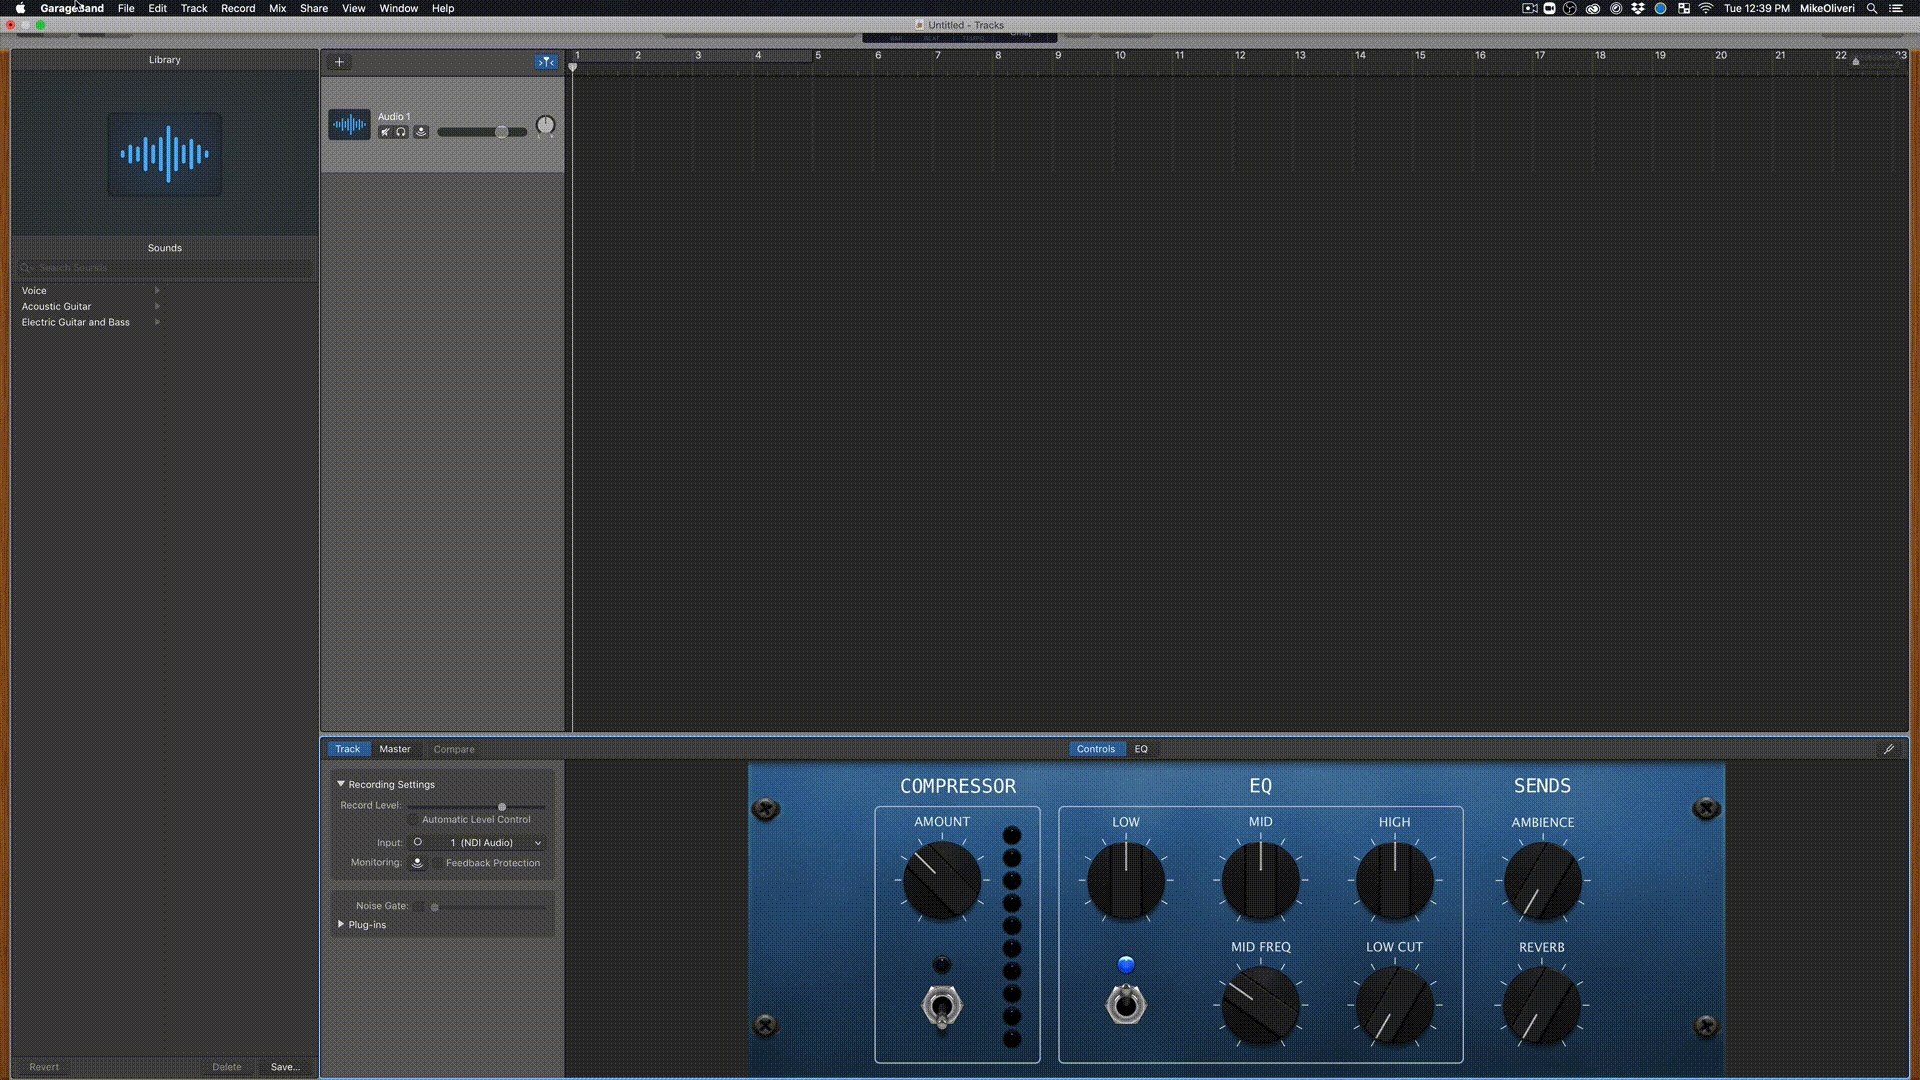Open the Mix menu
Image resolution: width=1920 pixels, height=1080 pixels.
coord(278,8)
